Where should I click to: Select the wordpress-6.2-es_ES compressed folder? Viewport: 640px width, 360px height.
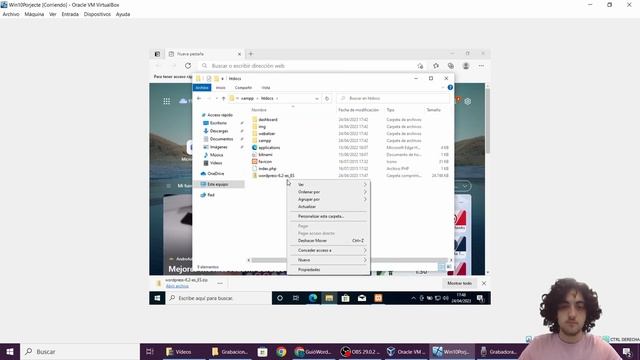[276, 176]
